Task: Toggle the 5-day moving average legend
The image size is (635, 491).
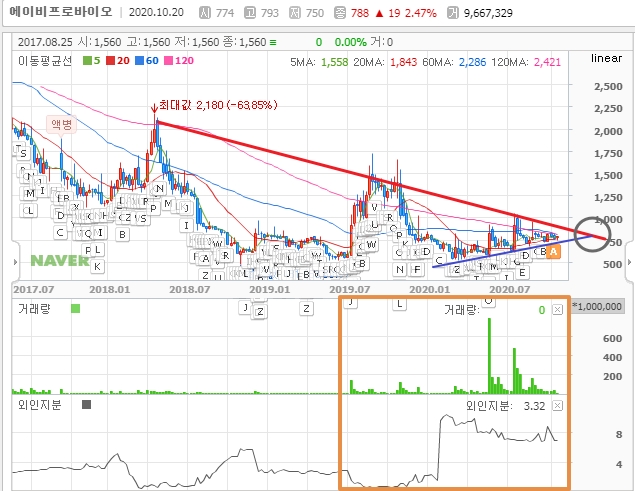Action: pyautogui.click(x=92, y=61)
